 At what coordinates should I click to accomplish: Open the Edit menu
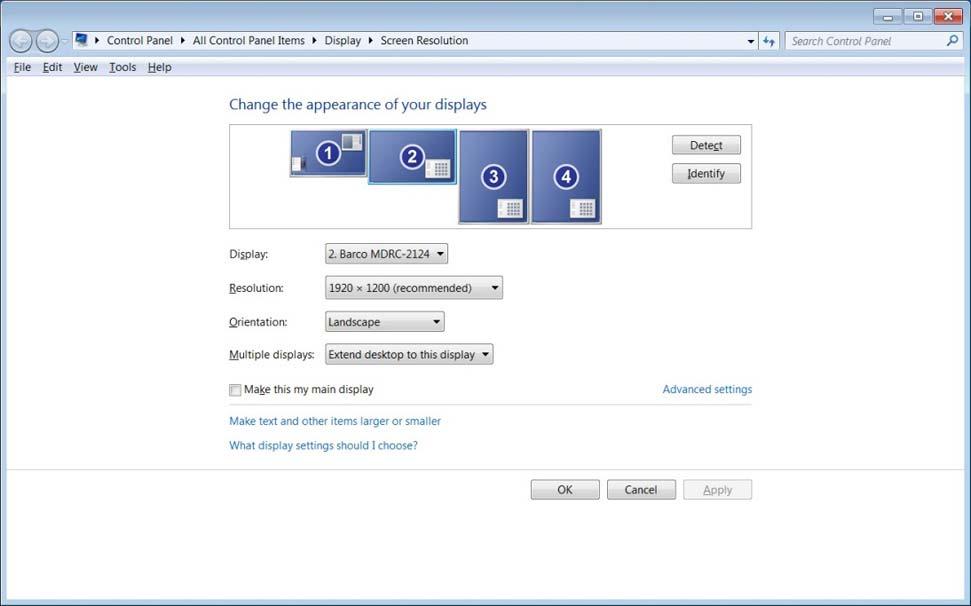click(52, 67)
